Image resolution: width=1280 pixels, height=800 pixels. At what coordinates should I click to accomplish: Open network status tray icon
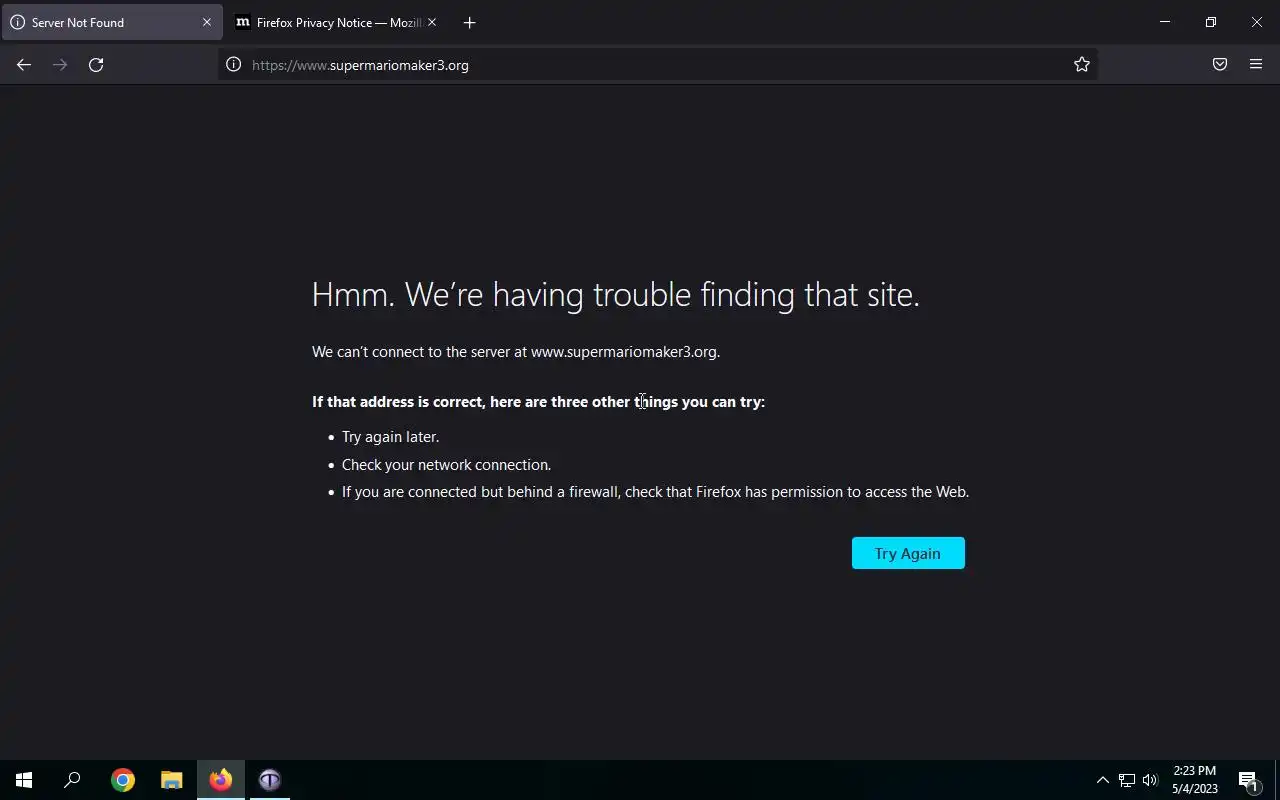coord(1127,780)
